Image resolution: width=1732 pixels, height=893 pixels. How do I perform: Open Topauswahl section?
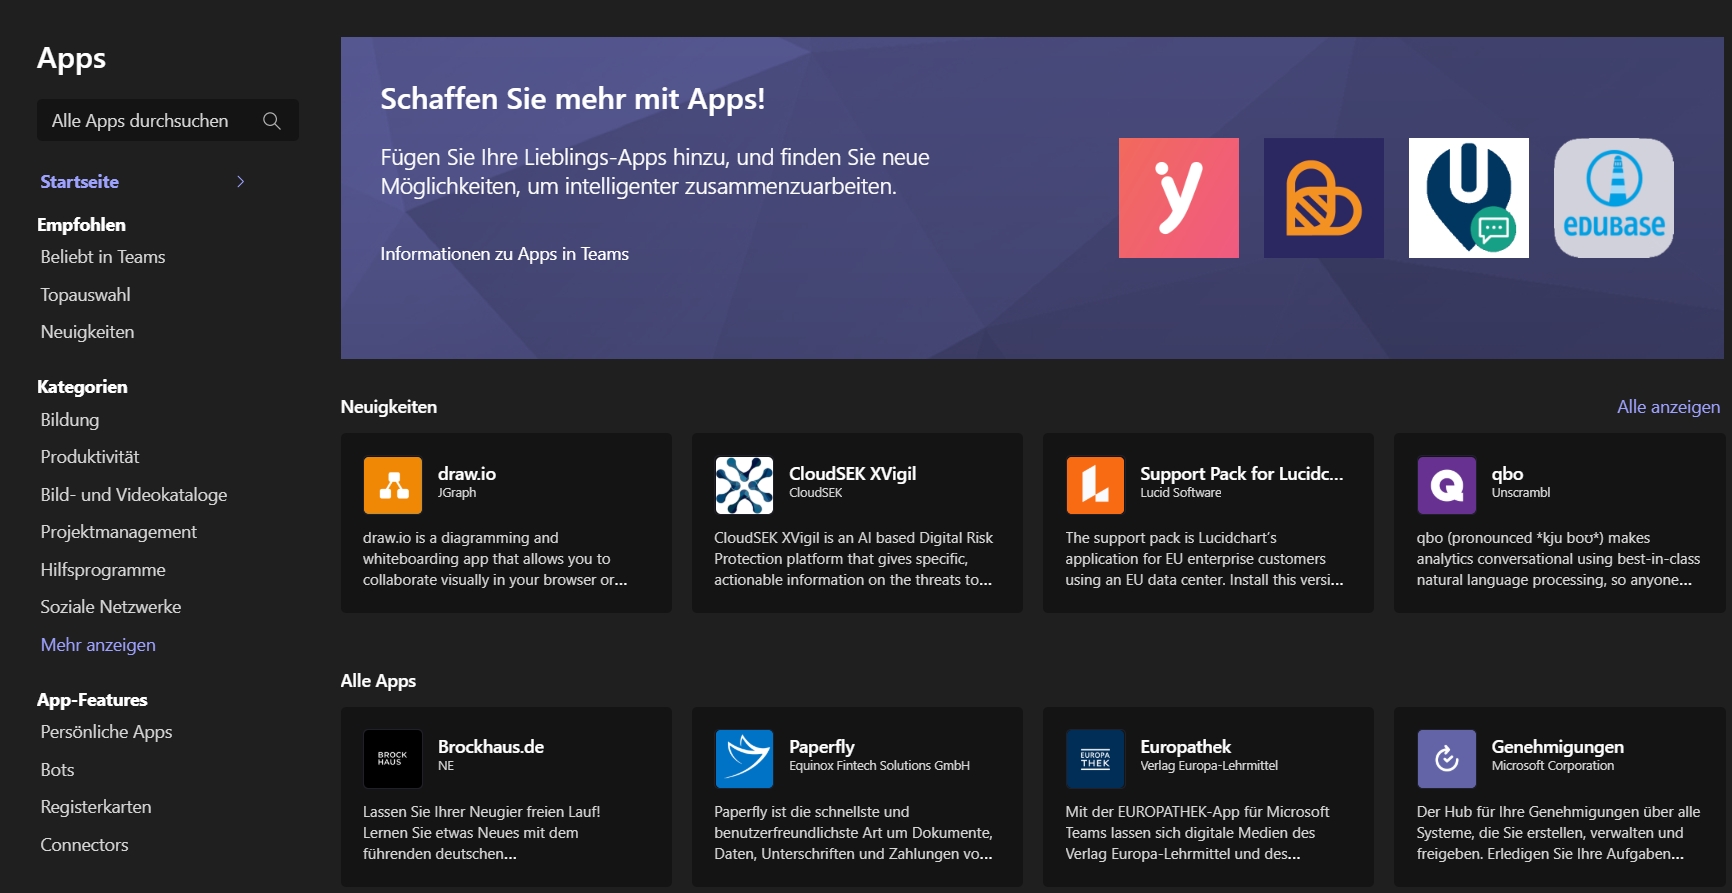[85, 295]
